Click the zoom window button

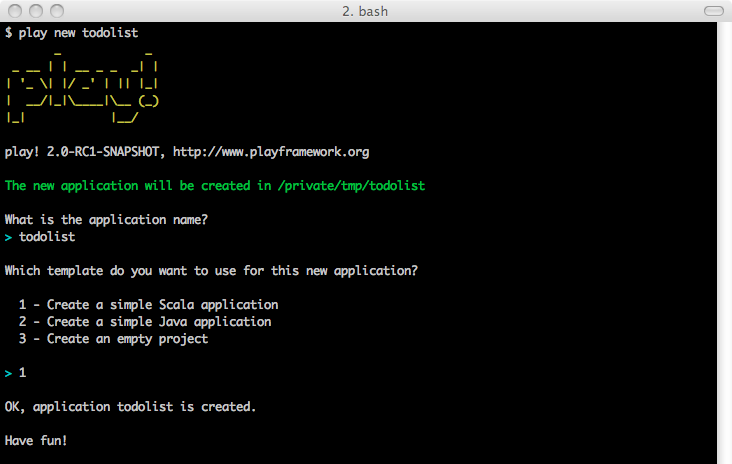pyautogui.click(x=55, y=11)
